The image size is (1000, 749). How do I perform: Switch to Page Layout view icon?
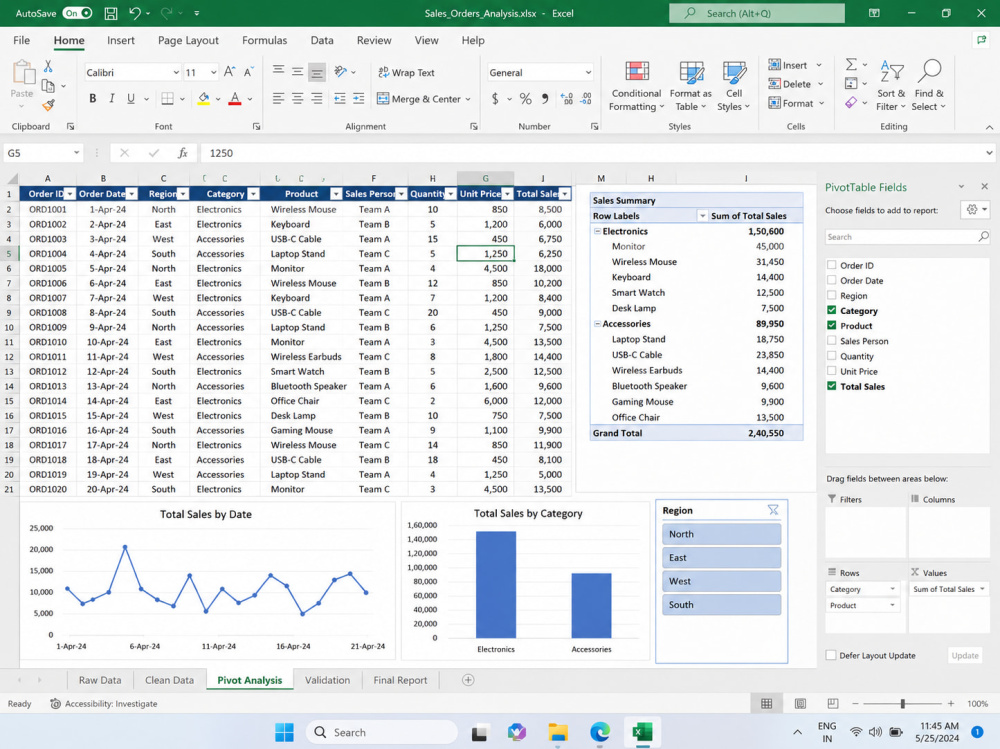pyautogui.click(x=800, y=704)
